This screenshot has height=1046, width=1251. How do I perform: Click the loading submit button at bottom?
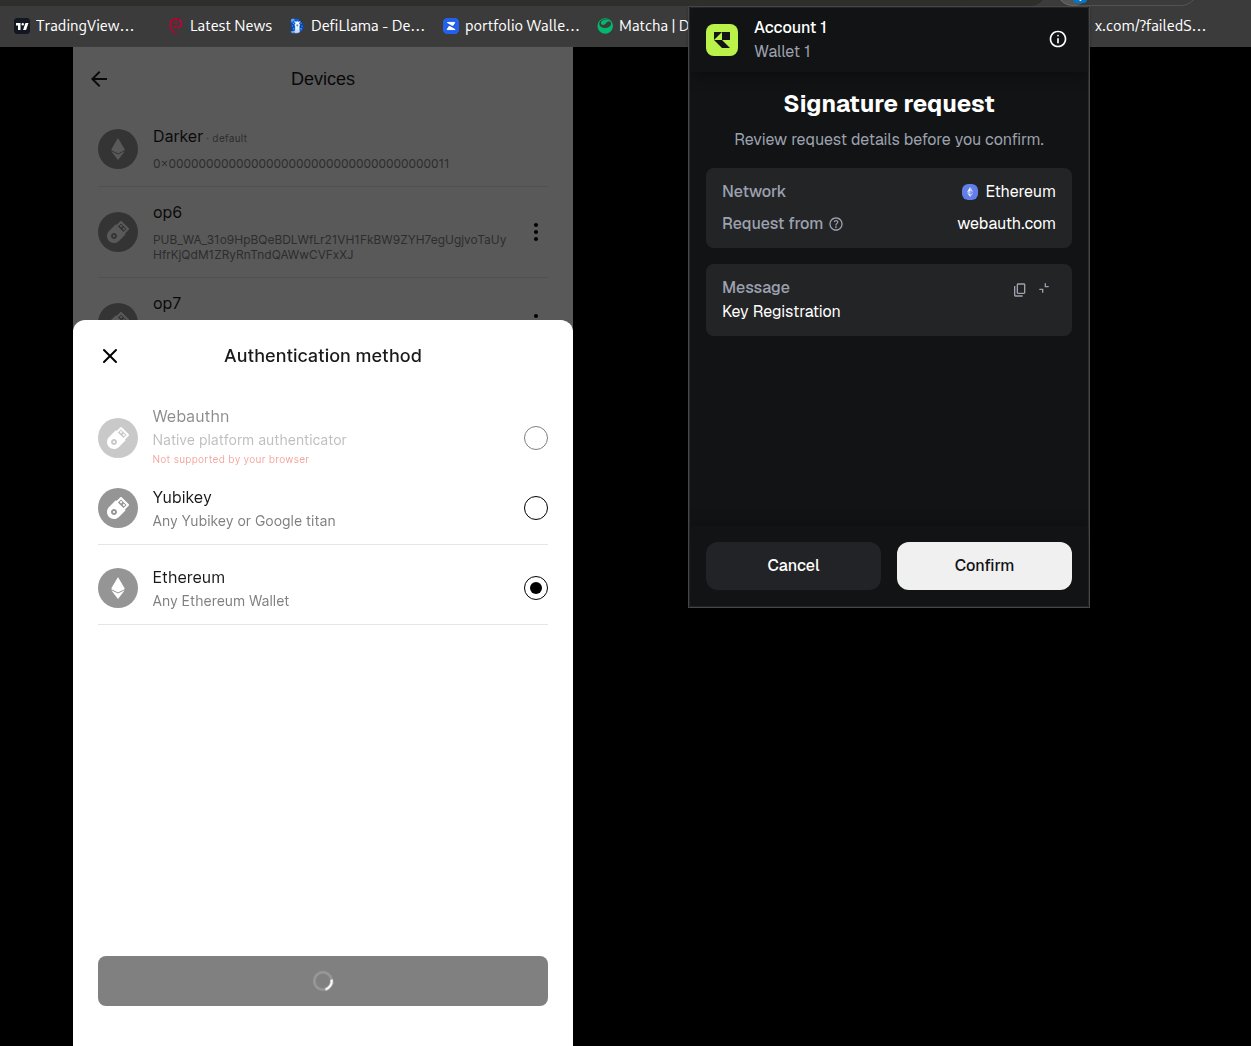click(x=323, y=981)
